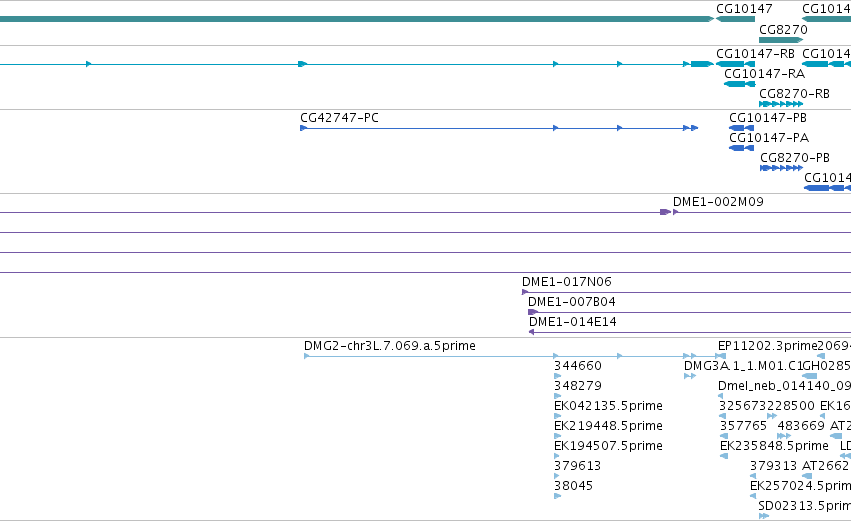This screenshot has height=521, width=851.
Task: Select the EK235848.5prime label
Action: point(774,447)
